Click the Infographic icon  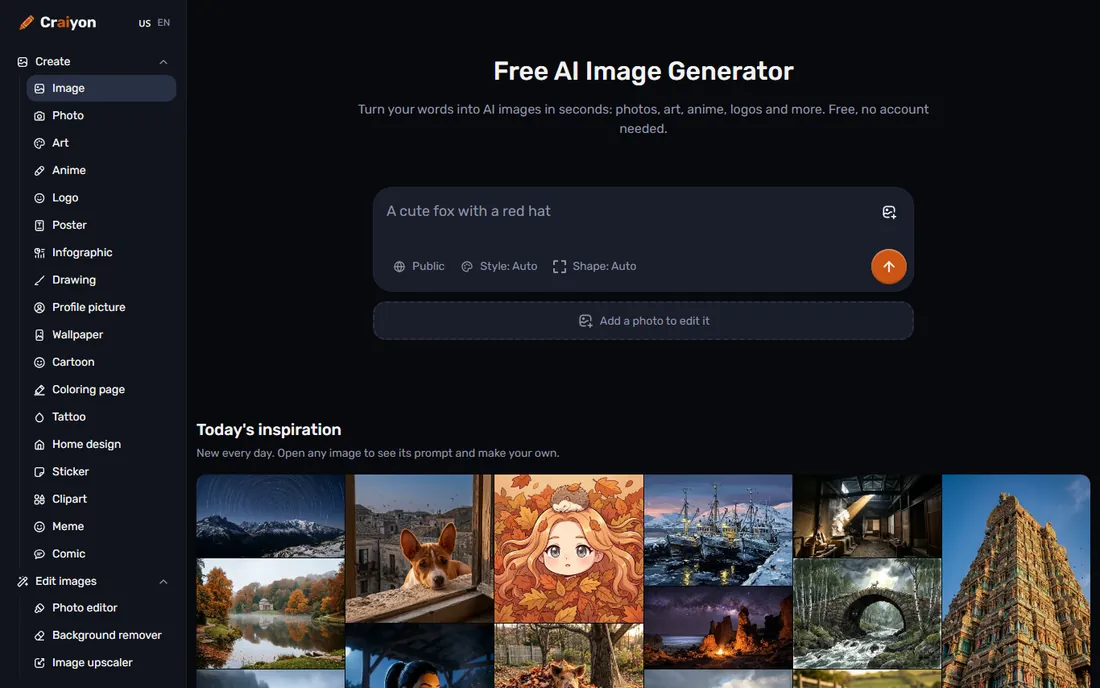(x=39, y=252)
